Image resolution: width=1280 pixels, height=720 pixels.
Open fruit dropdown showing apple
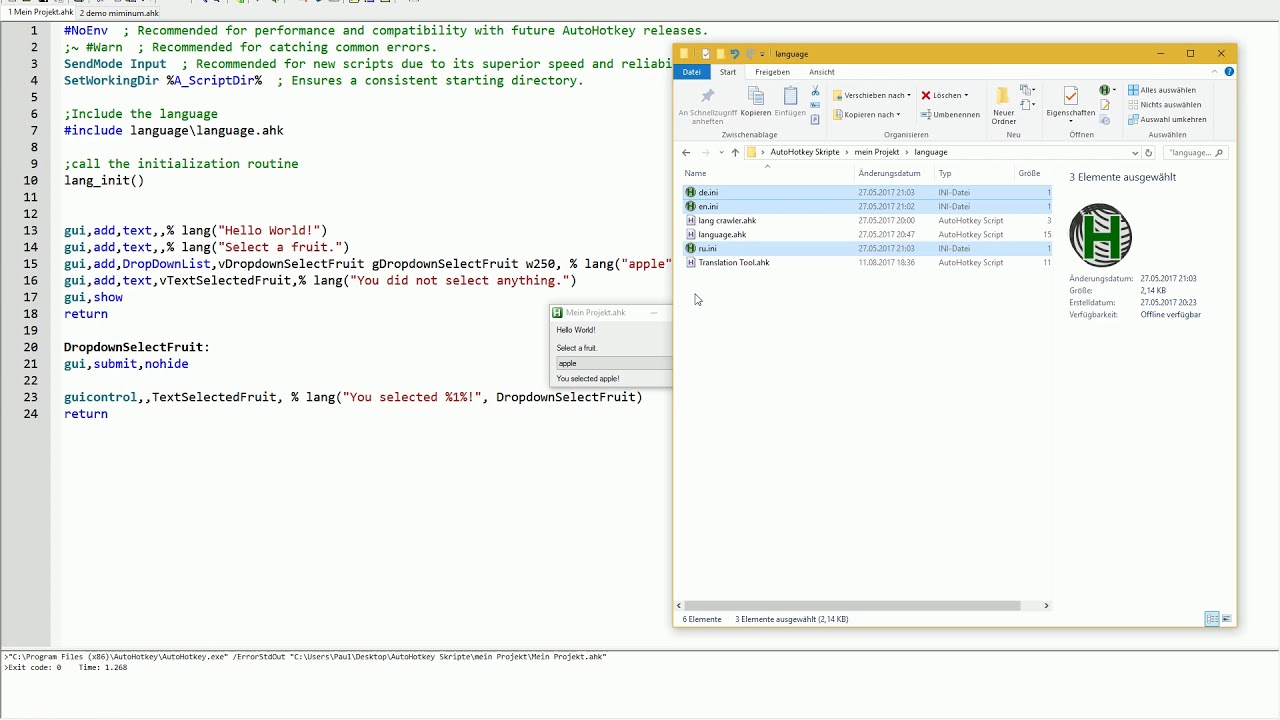click(x=613, y=363)
